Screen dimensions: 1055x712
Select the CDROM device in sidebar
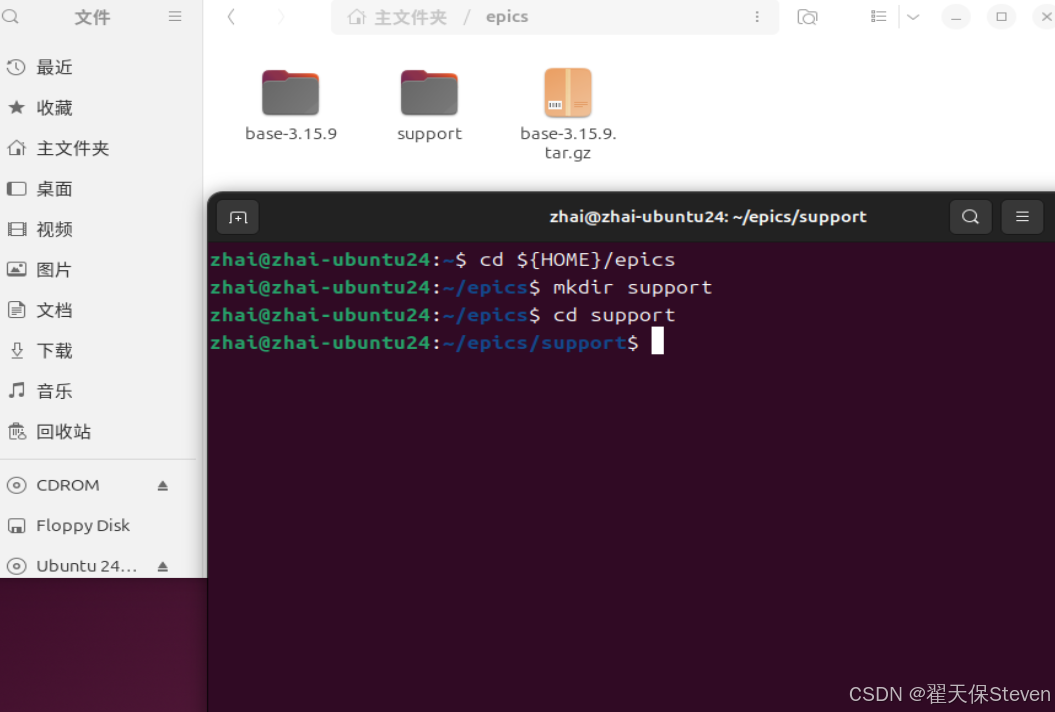67,485
